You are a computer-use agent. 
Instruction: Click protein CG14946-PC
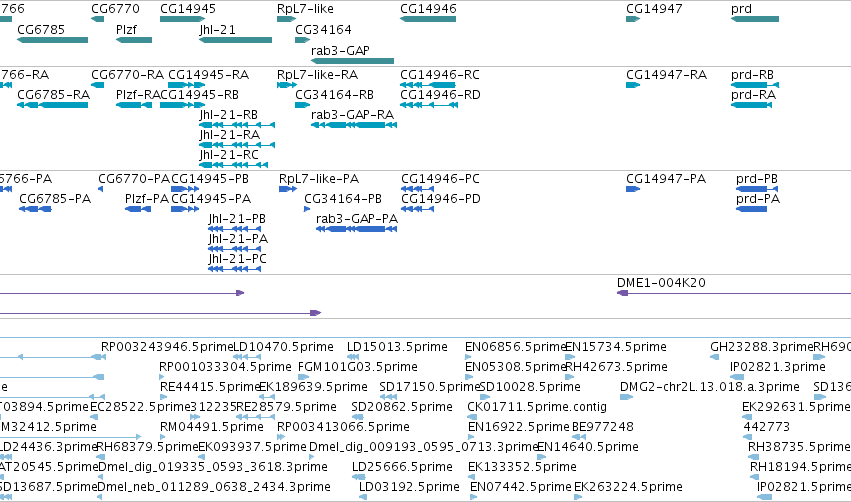pyautogui.click(x=440, y=179)
